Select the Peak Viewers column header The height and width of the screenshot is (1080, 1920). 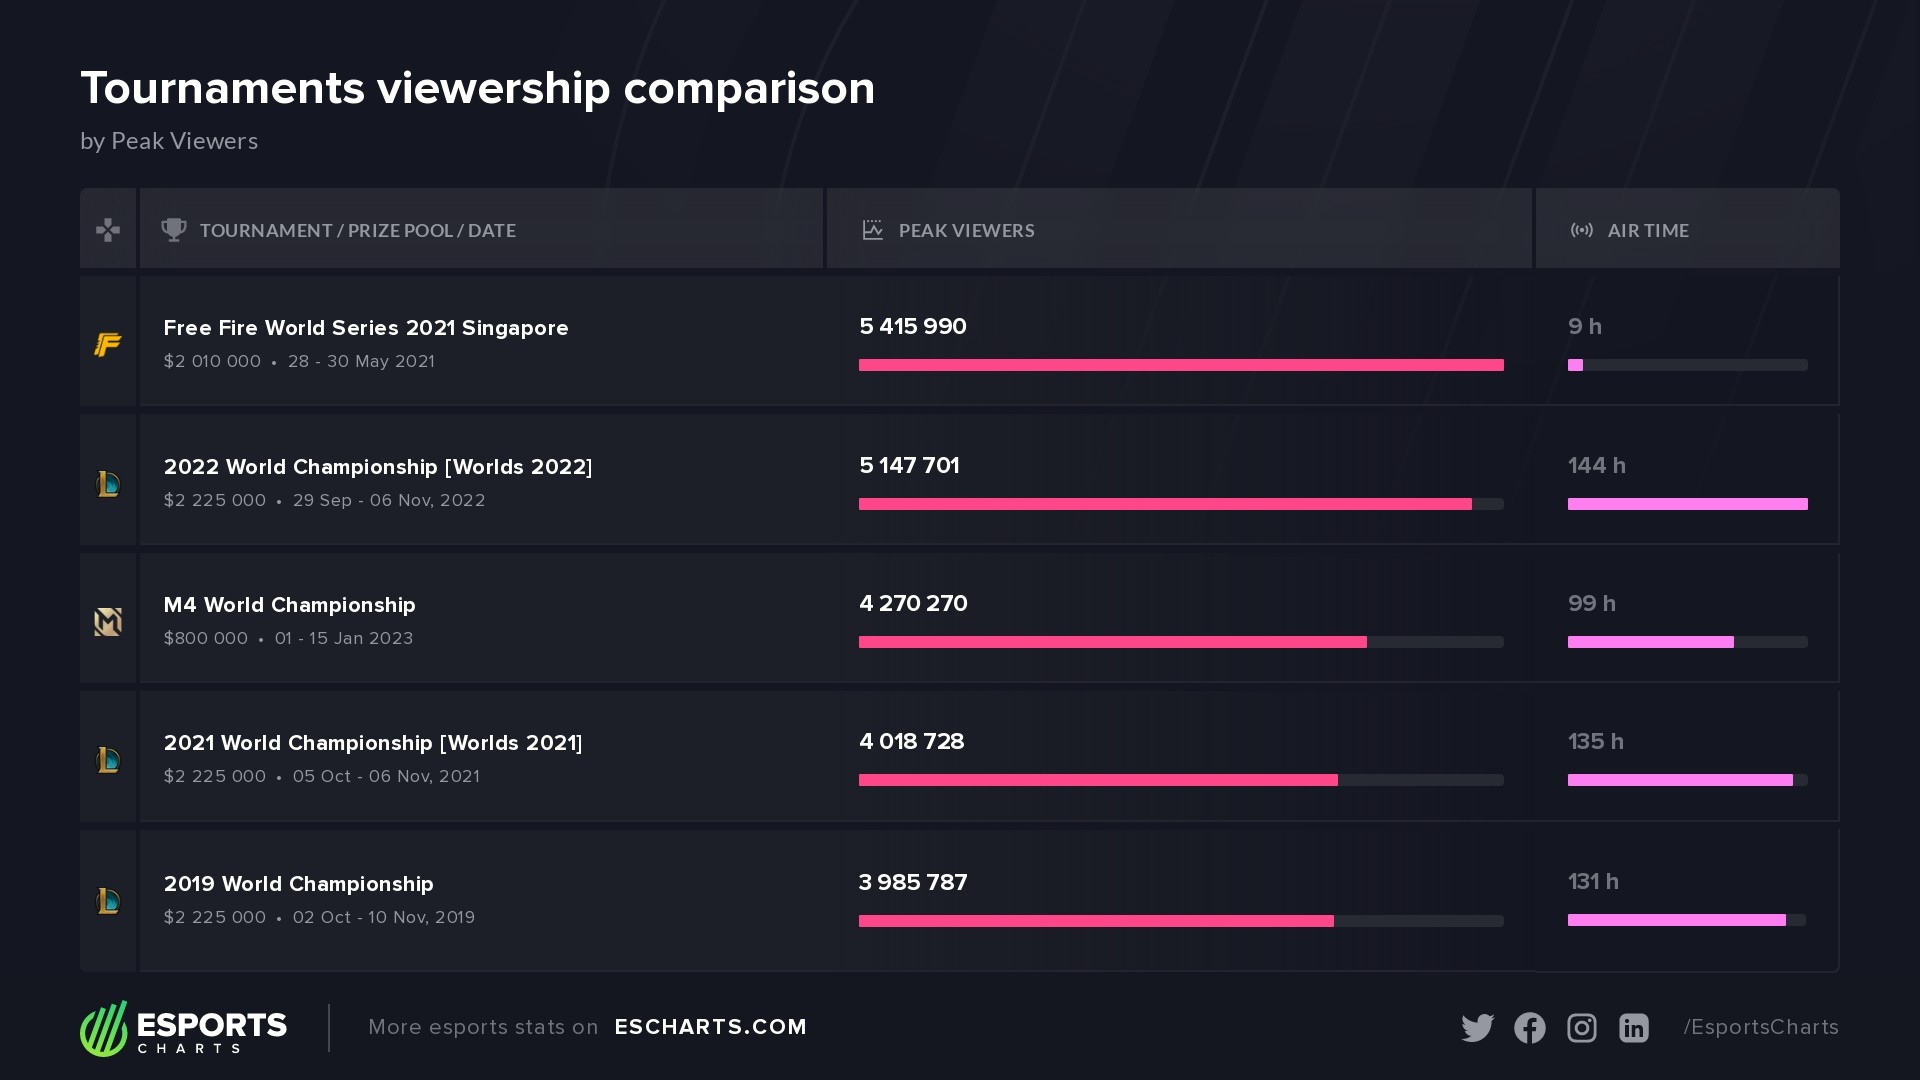coord(1179,229)
